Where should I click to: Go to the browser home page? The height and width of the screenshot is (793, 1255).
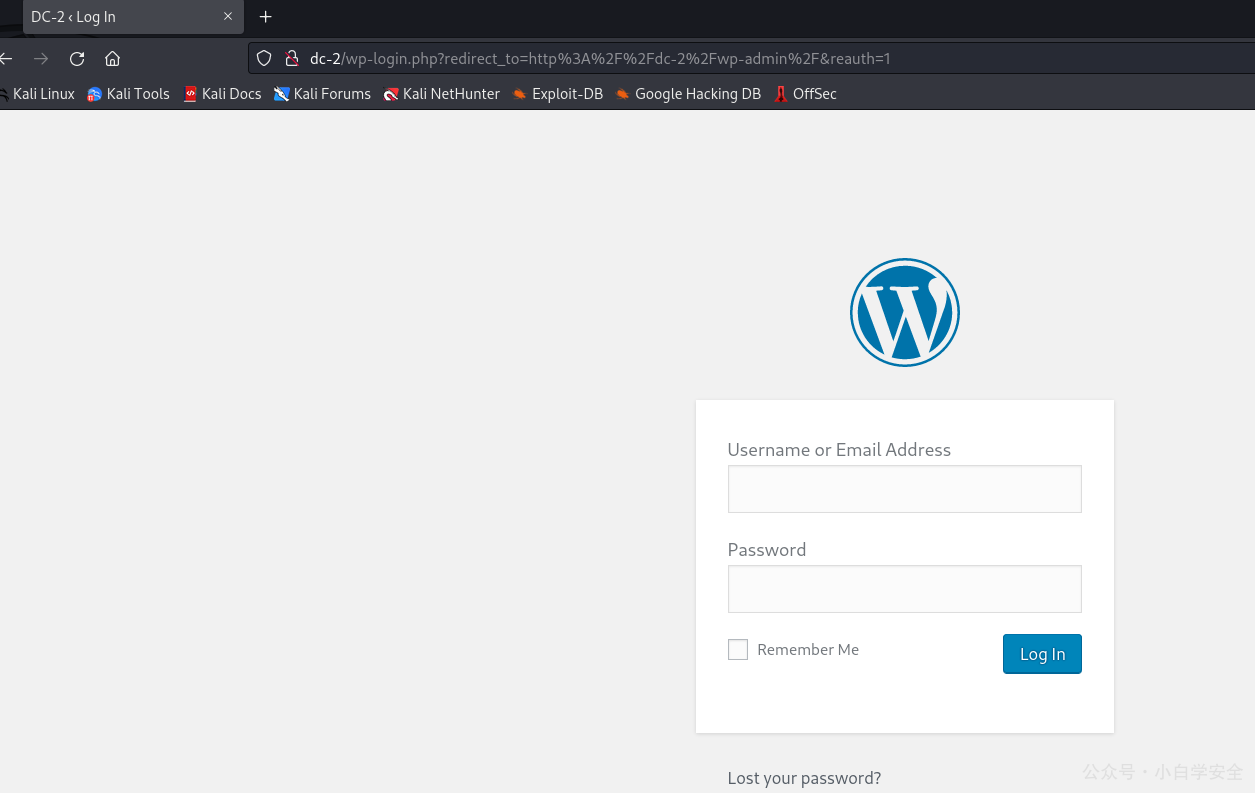point(113,59)
